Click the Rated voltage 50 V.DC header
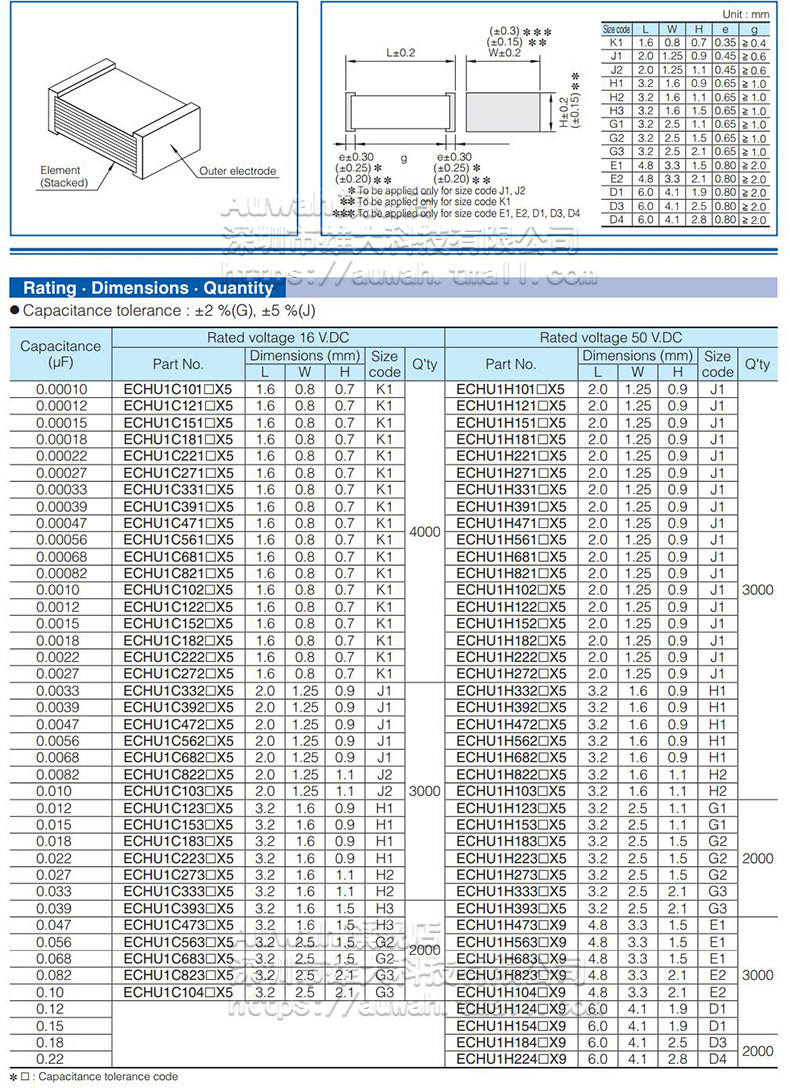The height and width of the screenshot is (1088, 790). point(610,337)
